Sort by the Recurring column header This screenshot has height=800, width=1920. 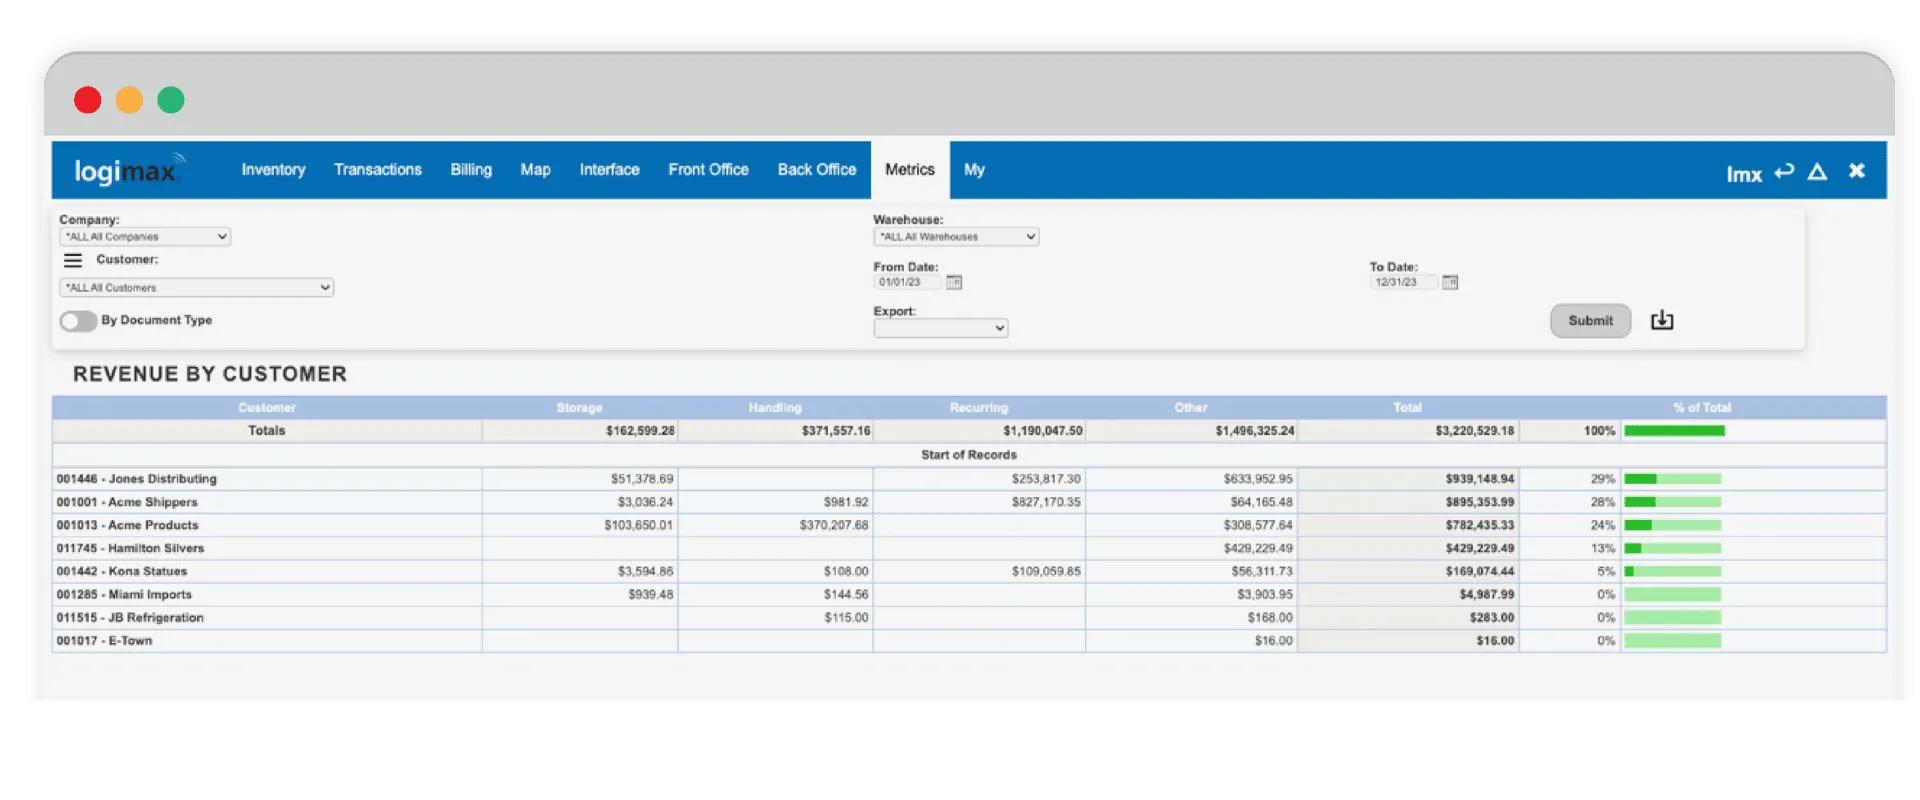979,408
